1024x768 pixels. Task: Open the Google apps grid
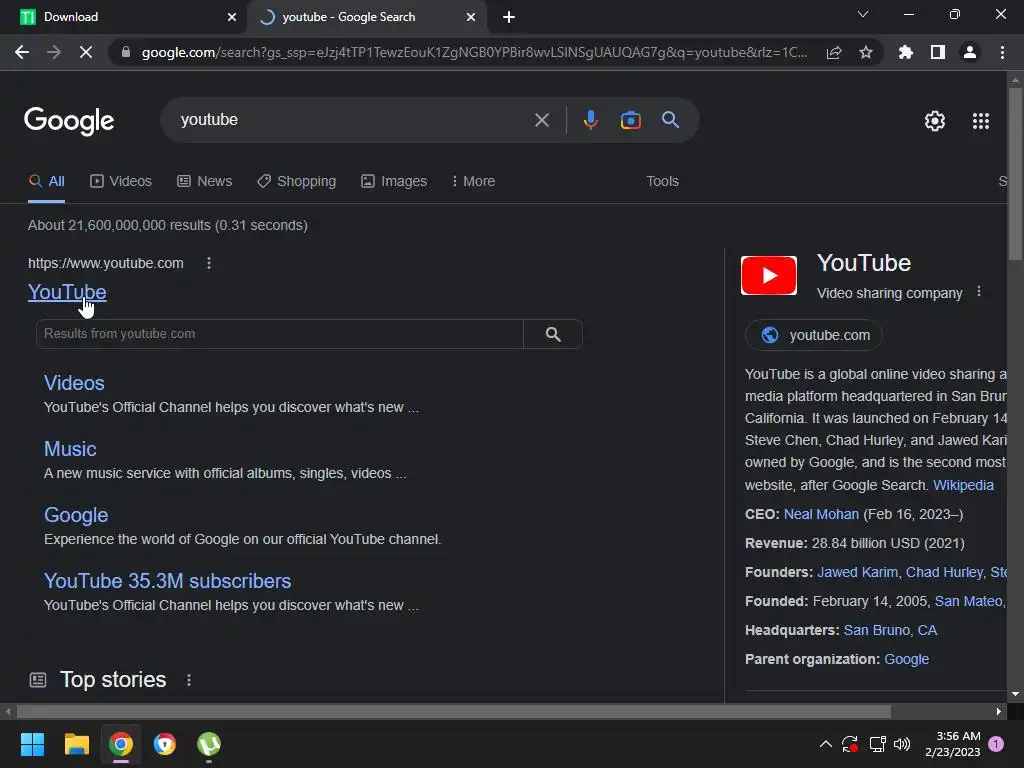pos(980,121)
